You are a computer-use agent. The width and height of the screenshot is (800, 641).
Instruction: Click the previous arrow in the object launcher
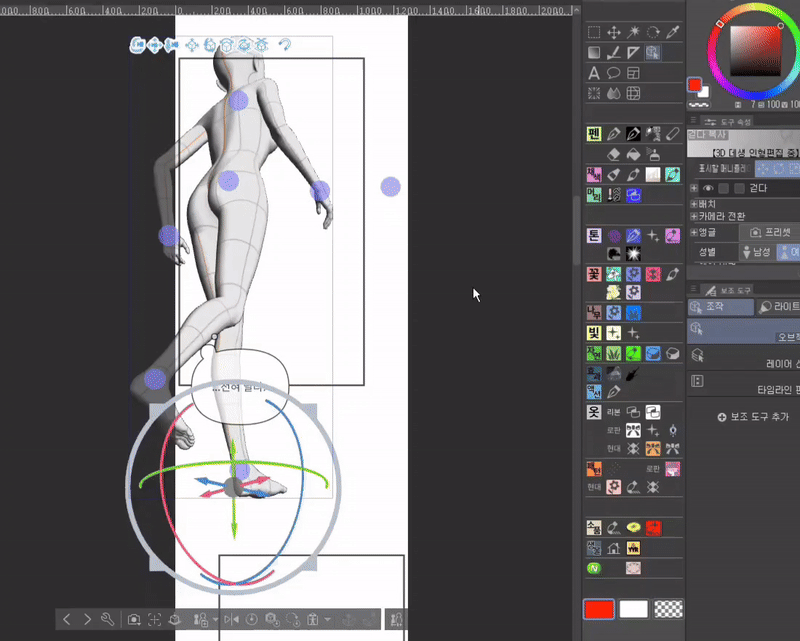click(67, 619)
